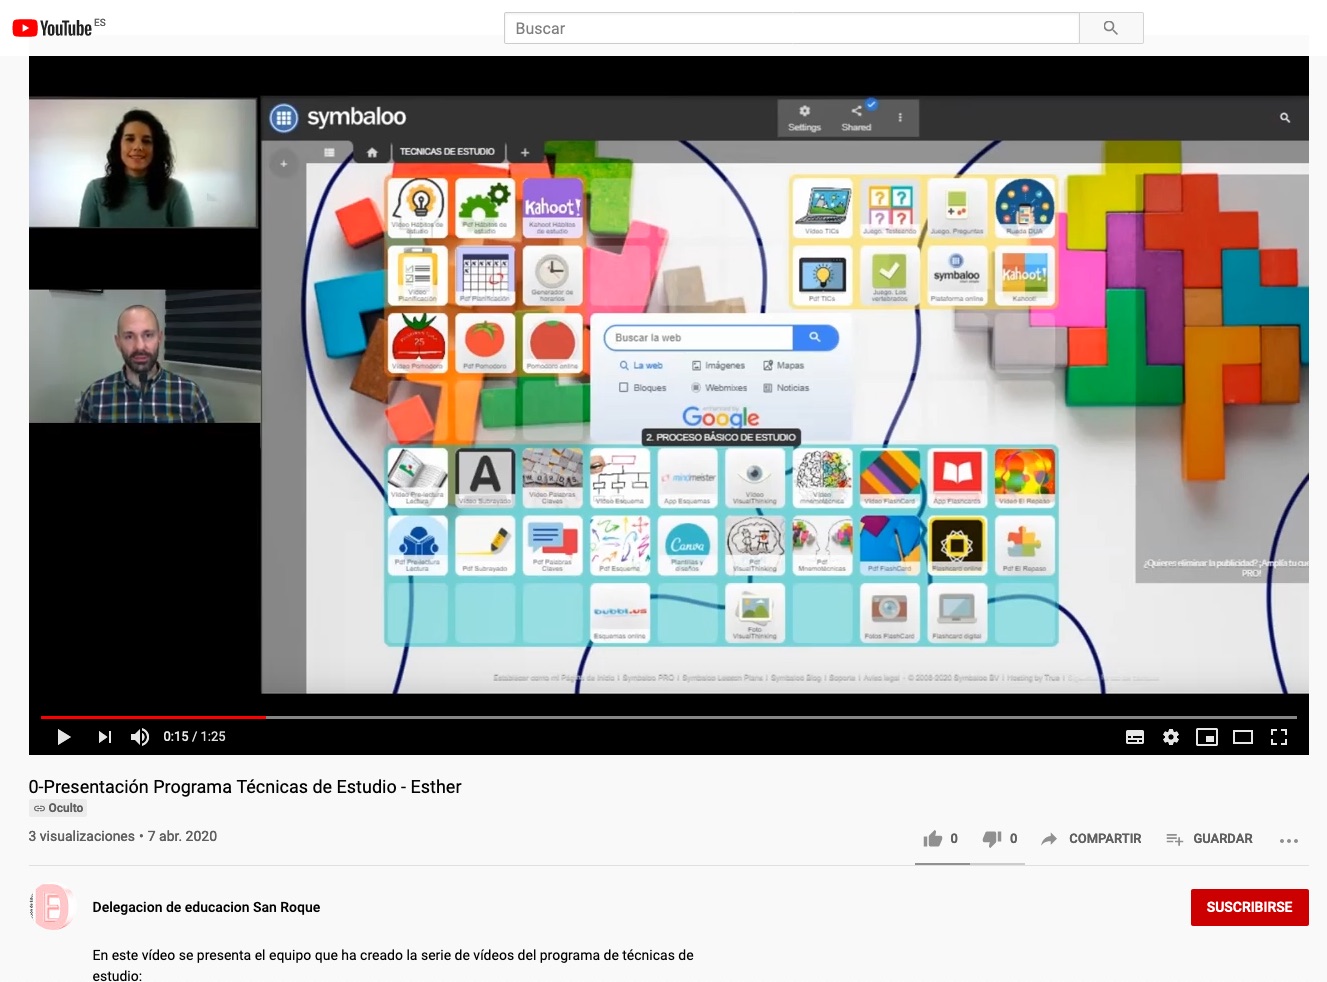Add a new webmix tab with plus
This screenshot has width=1327, height=982.
(524, 153)
